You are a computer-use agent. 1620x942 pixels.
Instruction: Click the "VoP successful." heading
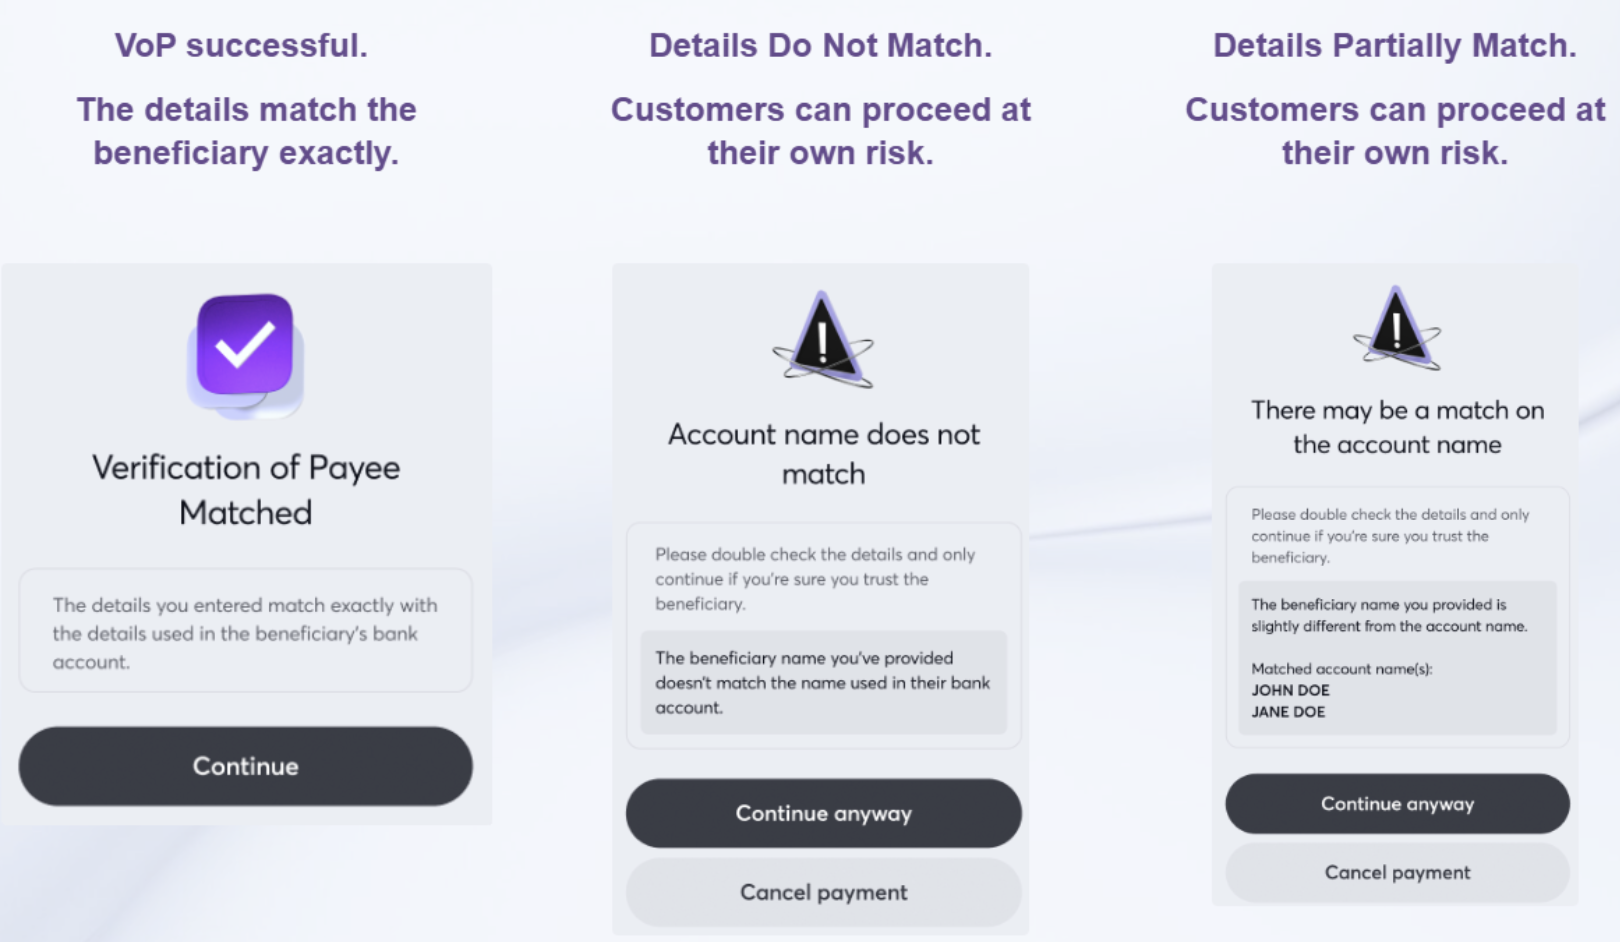coord(241,45)
